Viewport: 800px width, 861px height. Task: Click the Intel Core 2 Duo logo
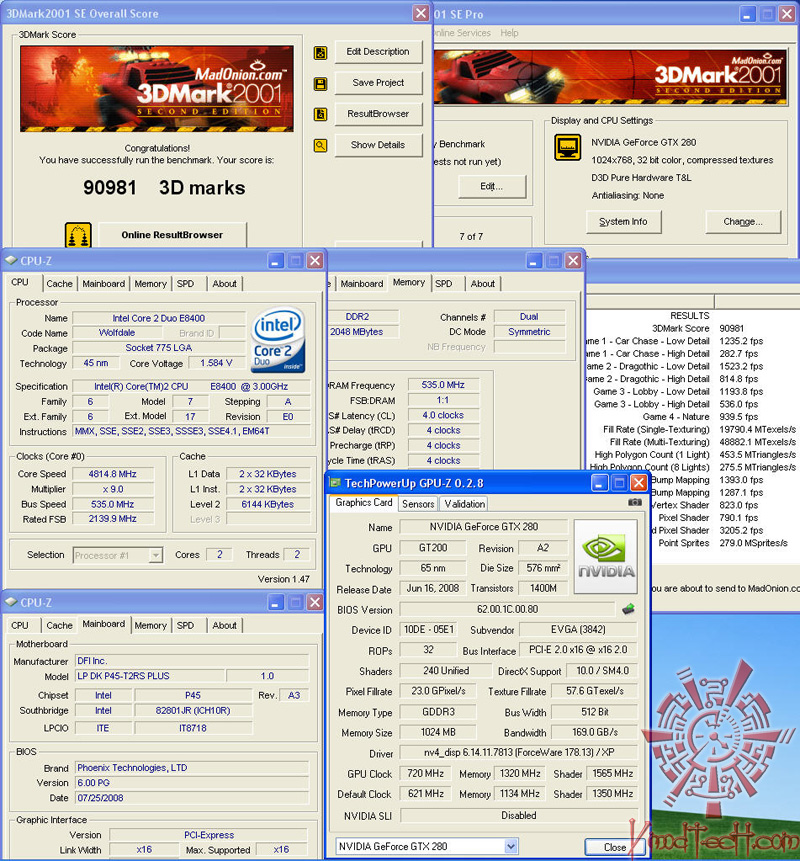(x=278, y=340)
